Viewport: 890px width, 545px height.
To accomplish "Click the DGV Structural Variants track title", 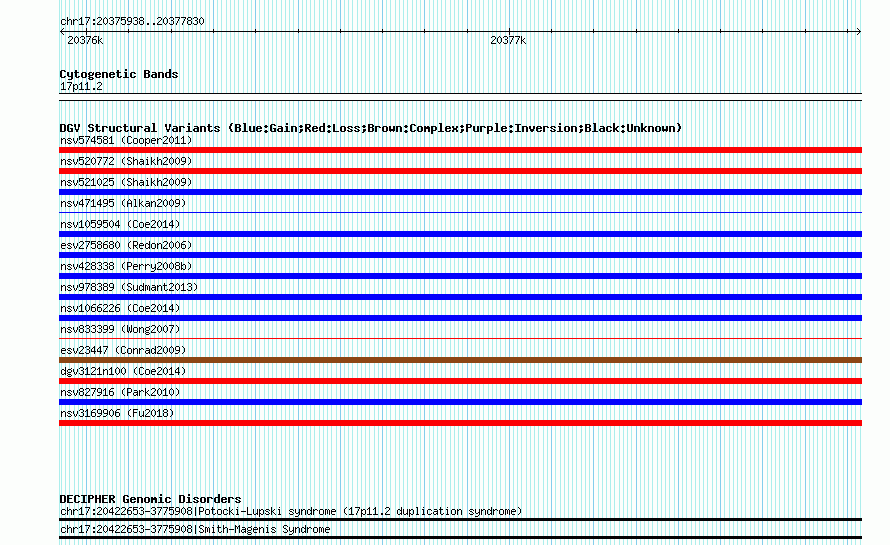I will 371,128.
